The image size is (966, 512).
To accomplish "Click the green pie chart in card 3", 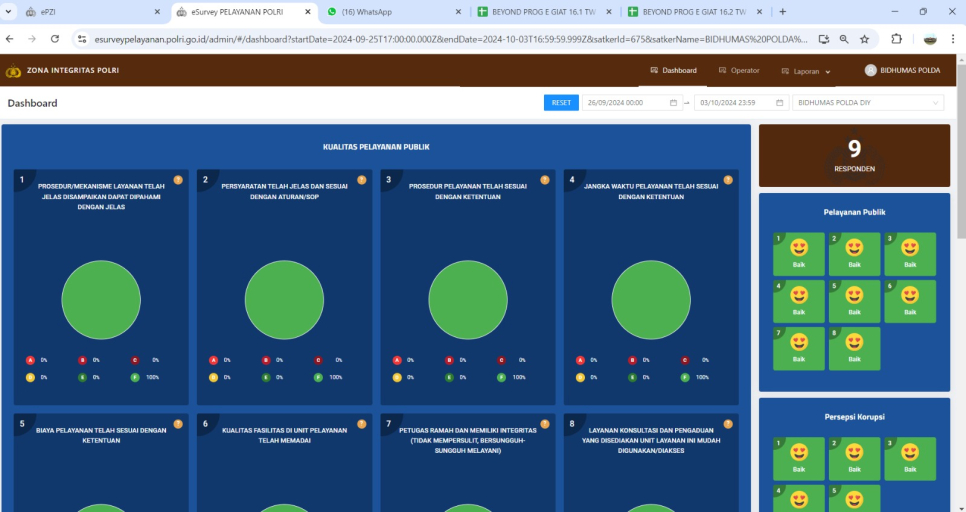I will point(468,300).
